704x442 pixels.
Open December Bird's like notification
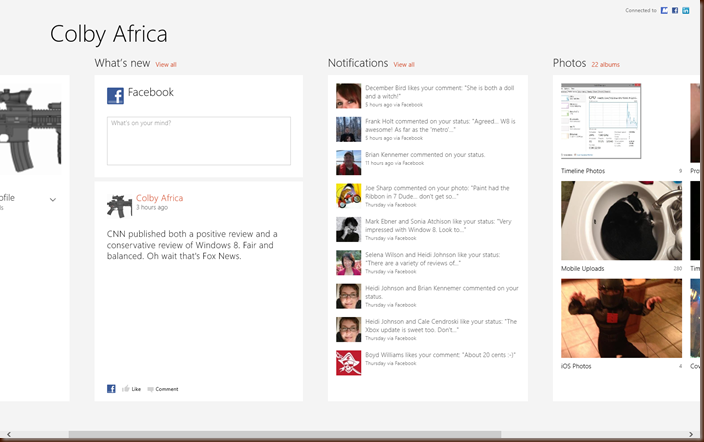coord(440,96)
